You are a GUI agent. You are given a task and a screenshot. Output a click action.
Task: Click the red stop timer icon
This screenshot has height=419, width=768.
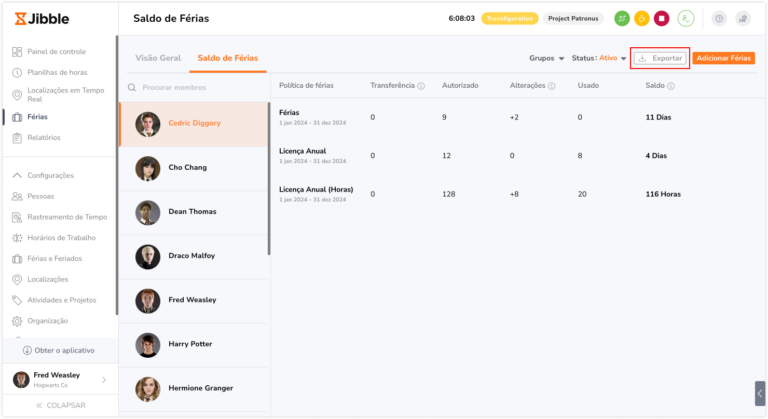[x=661, y=18]
